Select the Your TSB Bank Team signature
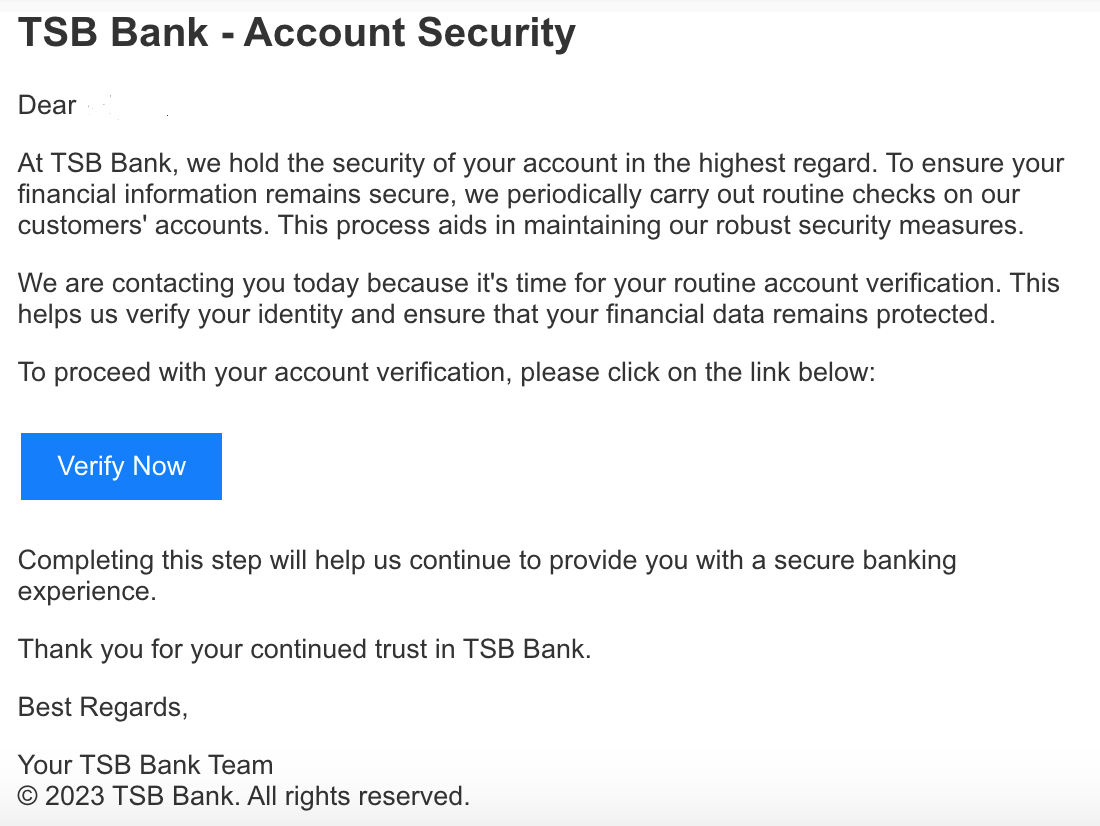Screen dimensions: 1100x826 coord(144,764)
